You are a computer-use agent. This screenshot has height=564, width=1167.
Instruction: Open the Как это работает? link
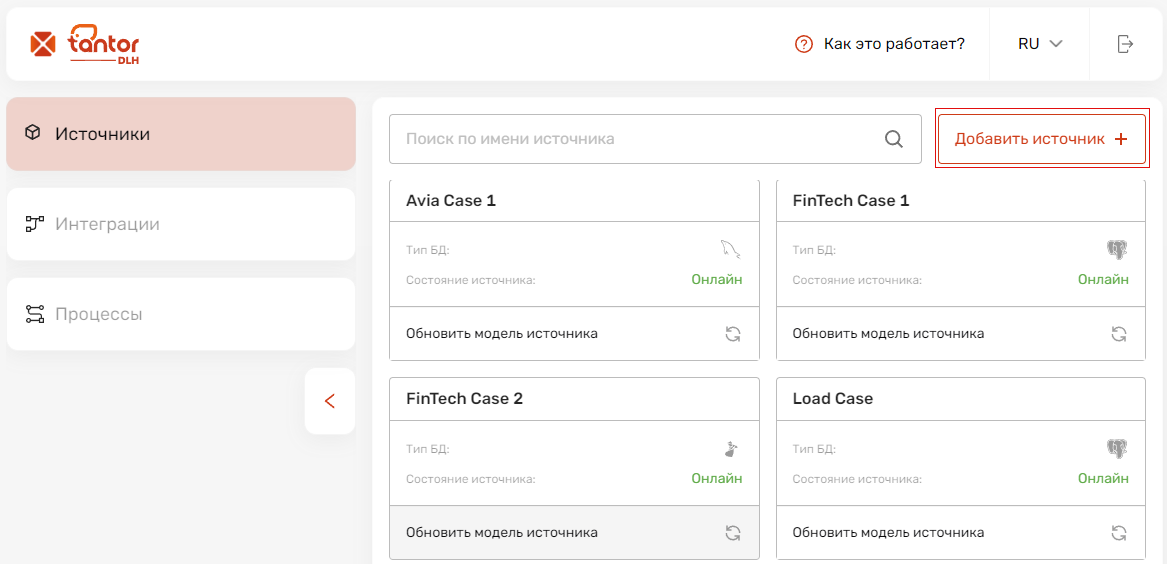[x=894, y=44]
